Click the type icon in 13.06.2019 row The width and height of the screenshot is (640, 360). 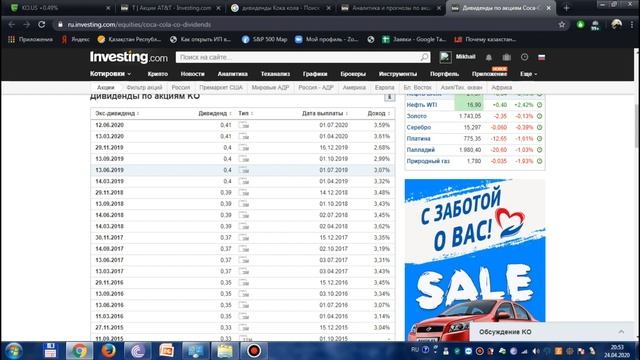[244, 170]
